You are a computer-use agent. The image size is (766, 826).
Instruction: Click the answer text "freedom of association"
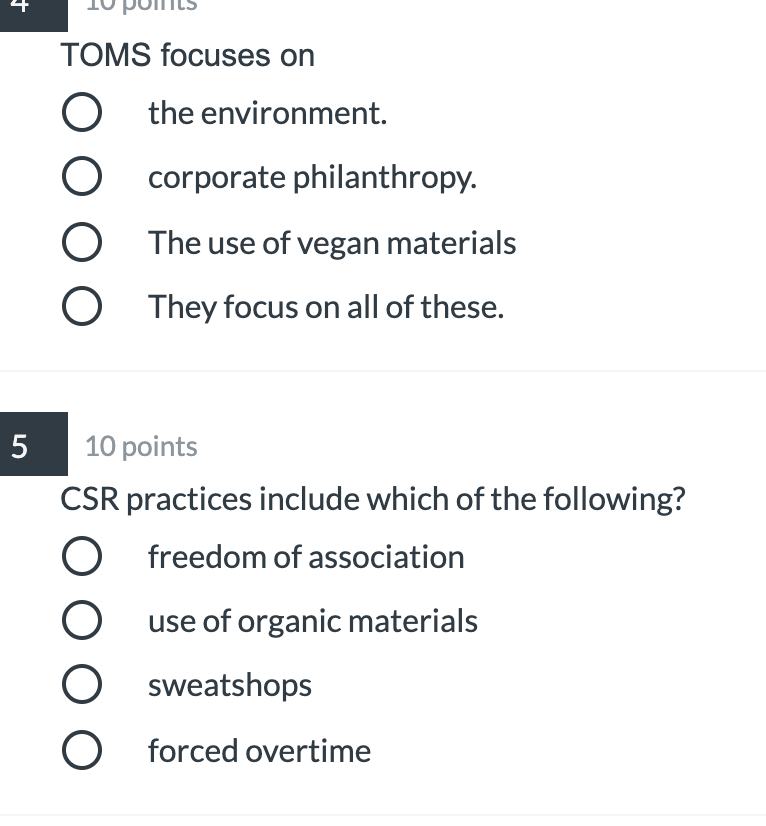306,556
